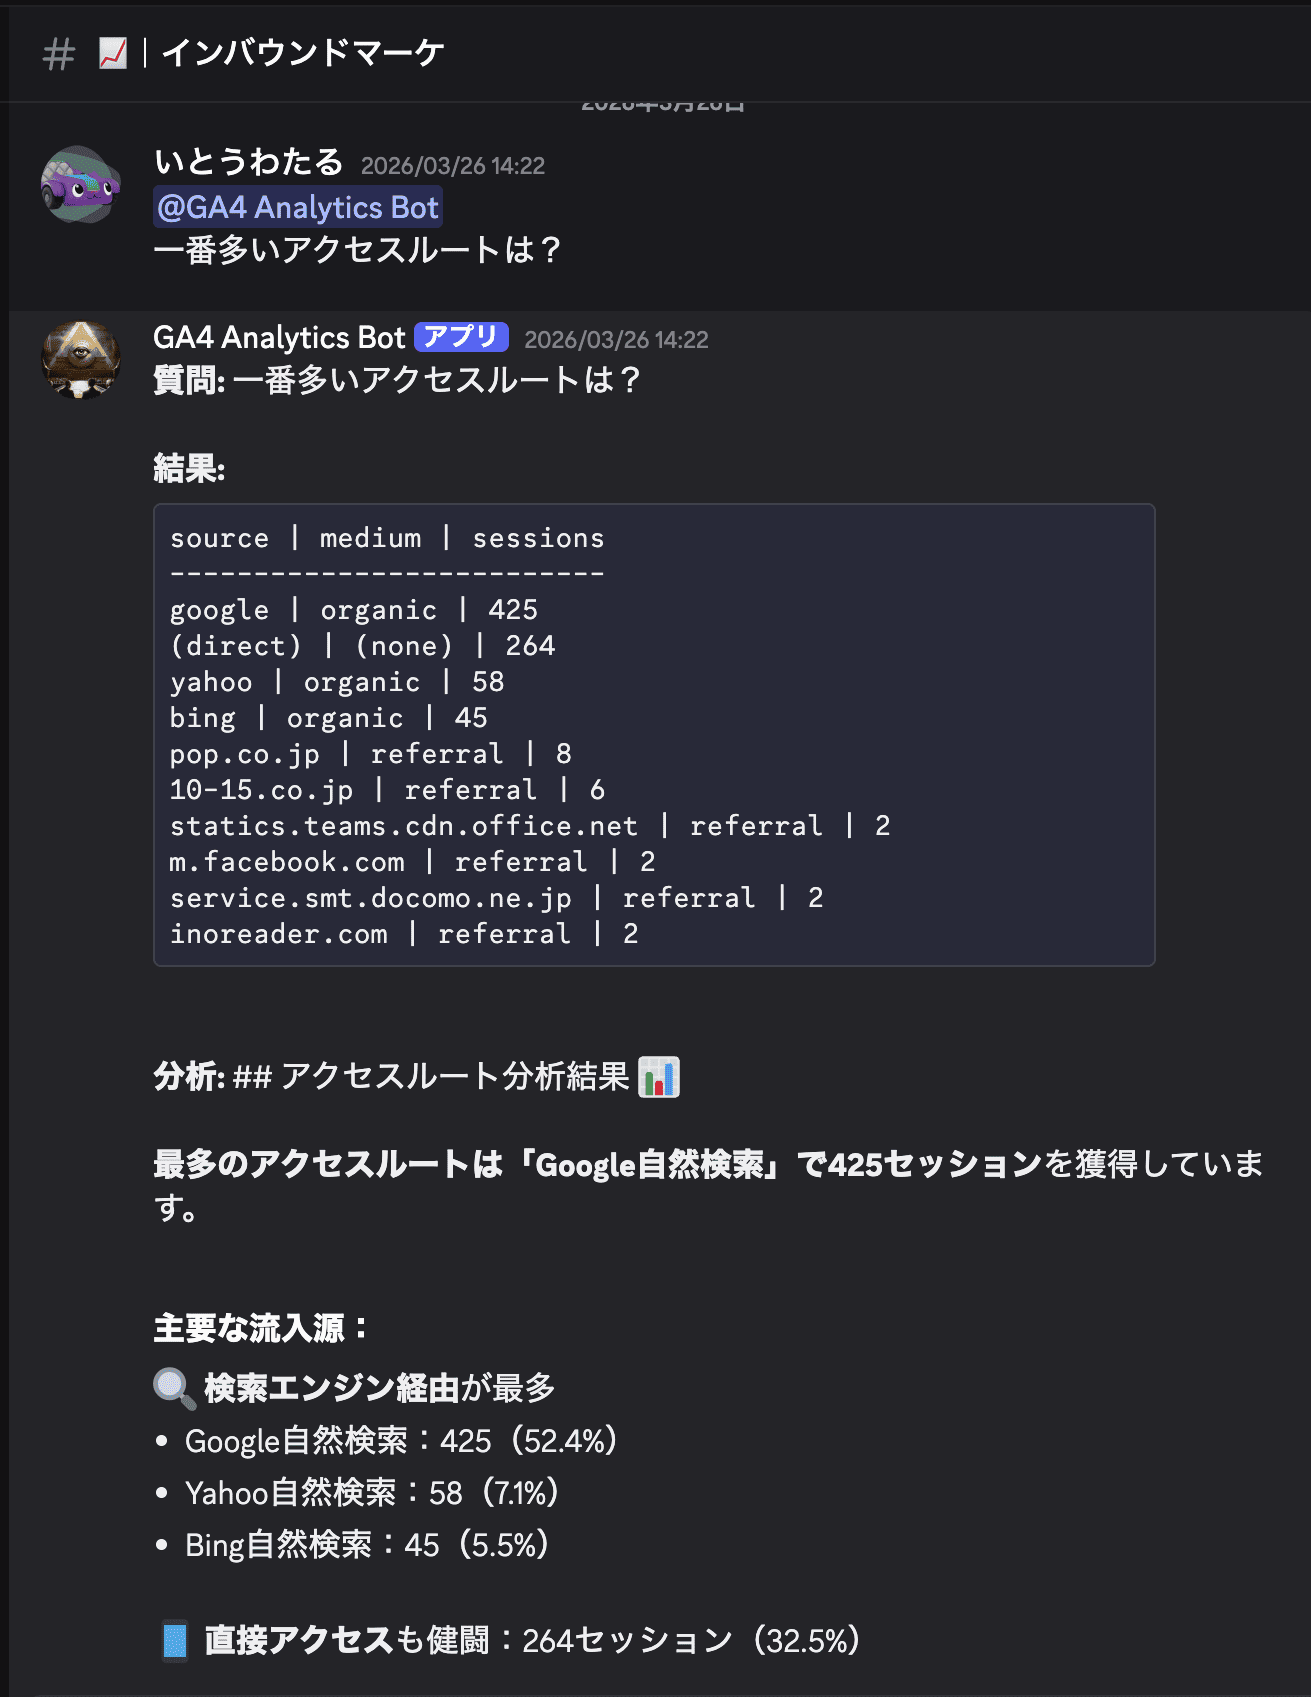Click the blue book emoji near 直接アクセス
This screenshot has height=1697, width=1311.
click(x=175, y=1641)
